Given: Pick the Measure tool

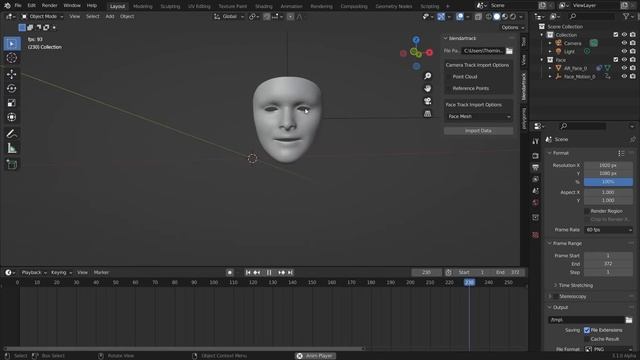Looking at the screenshot, I should pyautogui.click(x=12, y=148).
